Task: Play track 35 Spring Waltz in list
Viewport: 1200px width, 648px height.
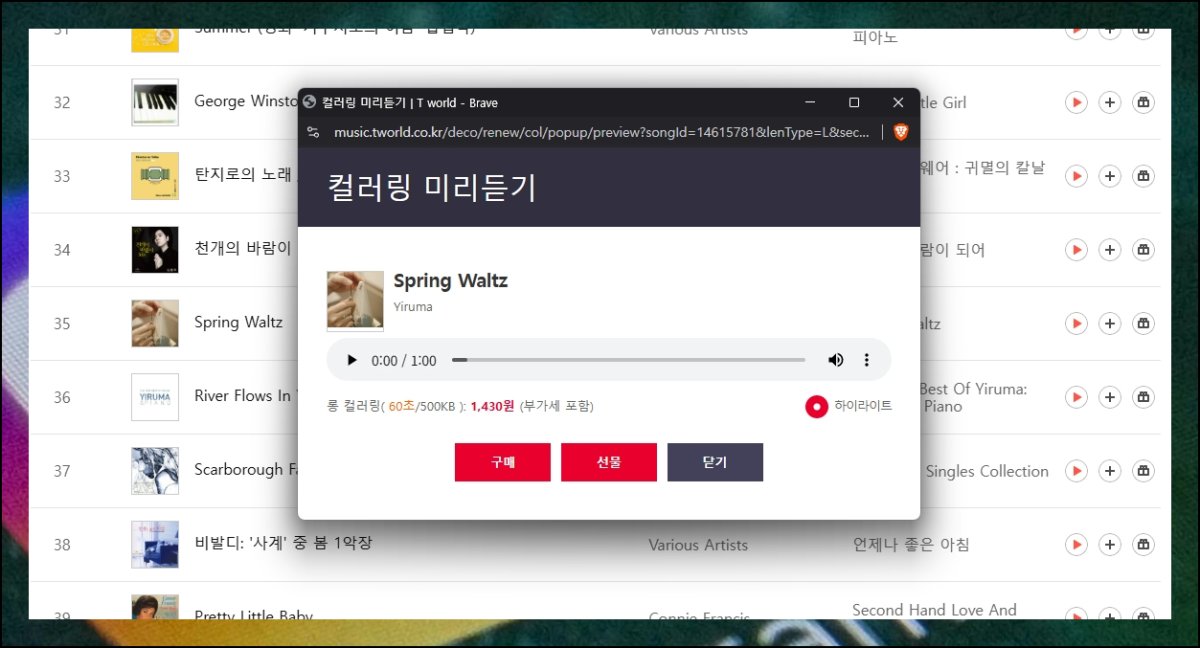Action: [1076, 323]
